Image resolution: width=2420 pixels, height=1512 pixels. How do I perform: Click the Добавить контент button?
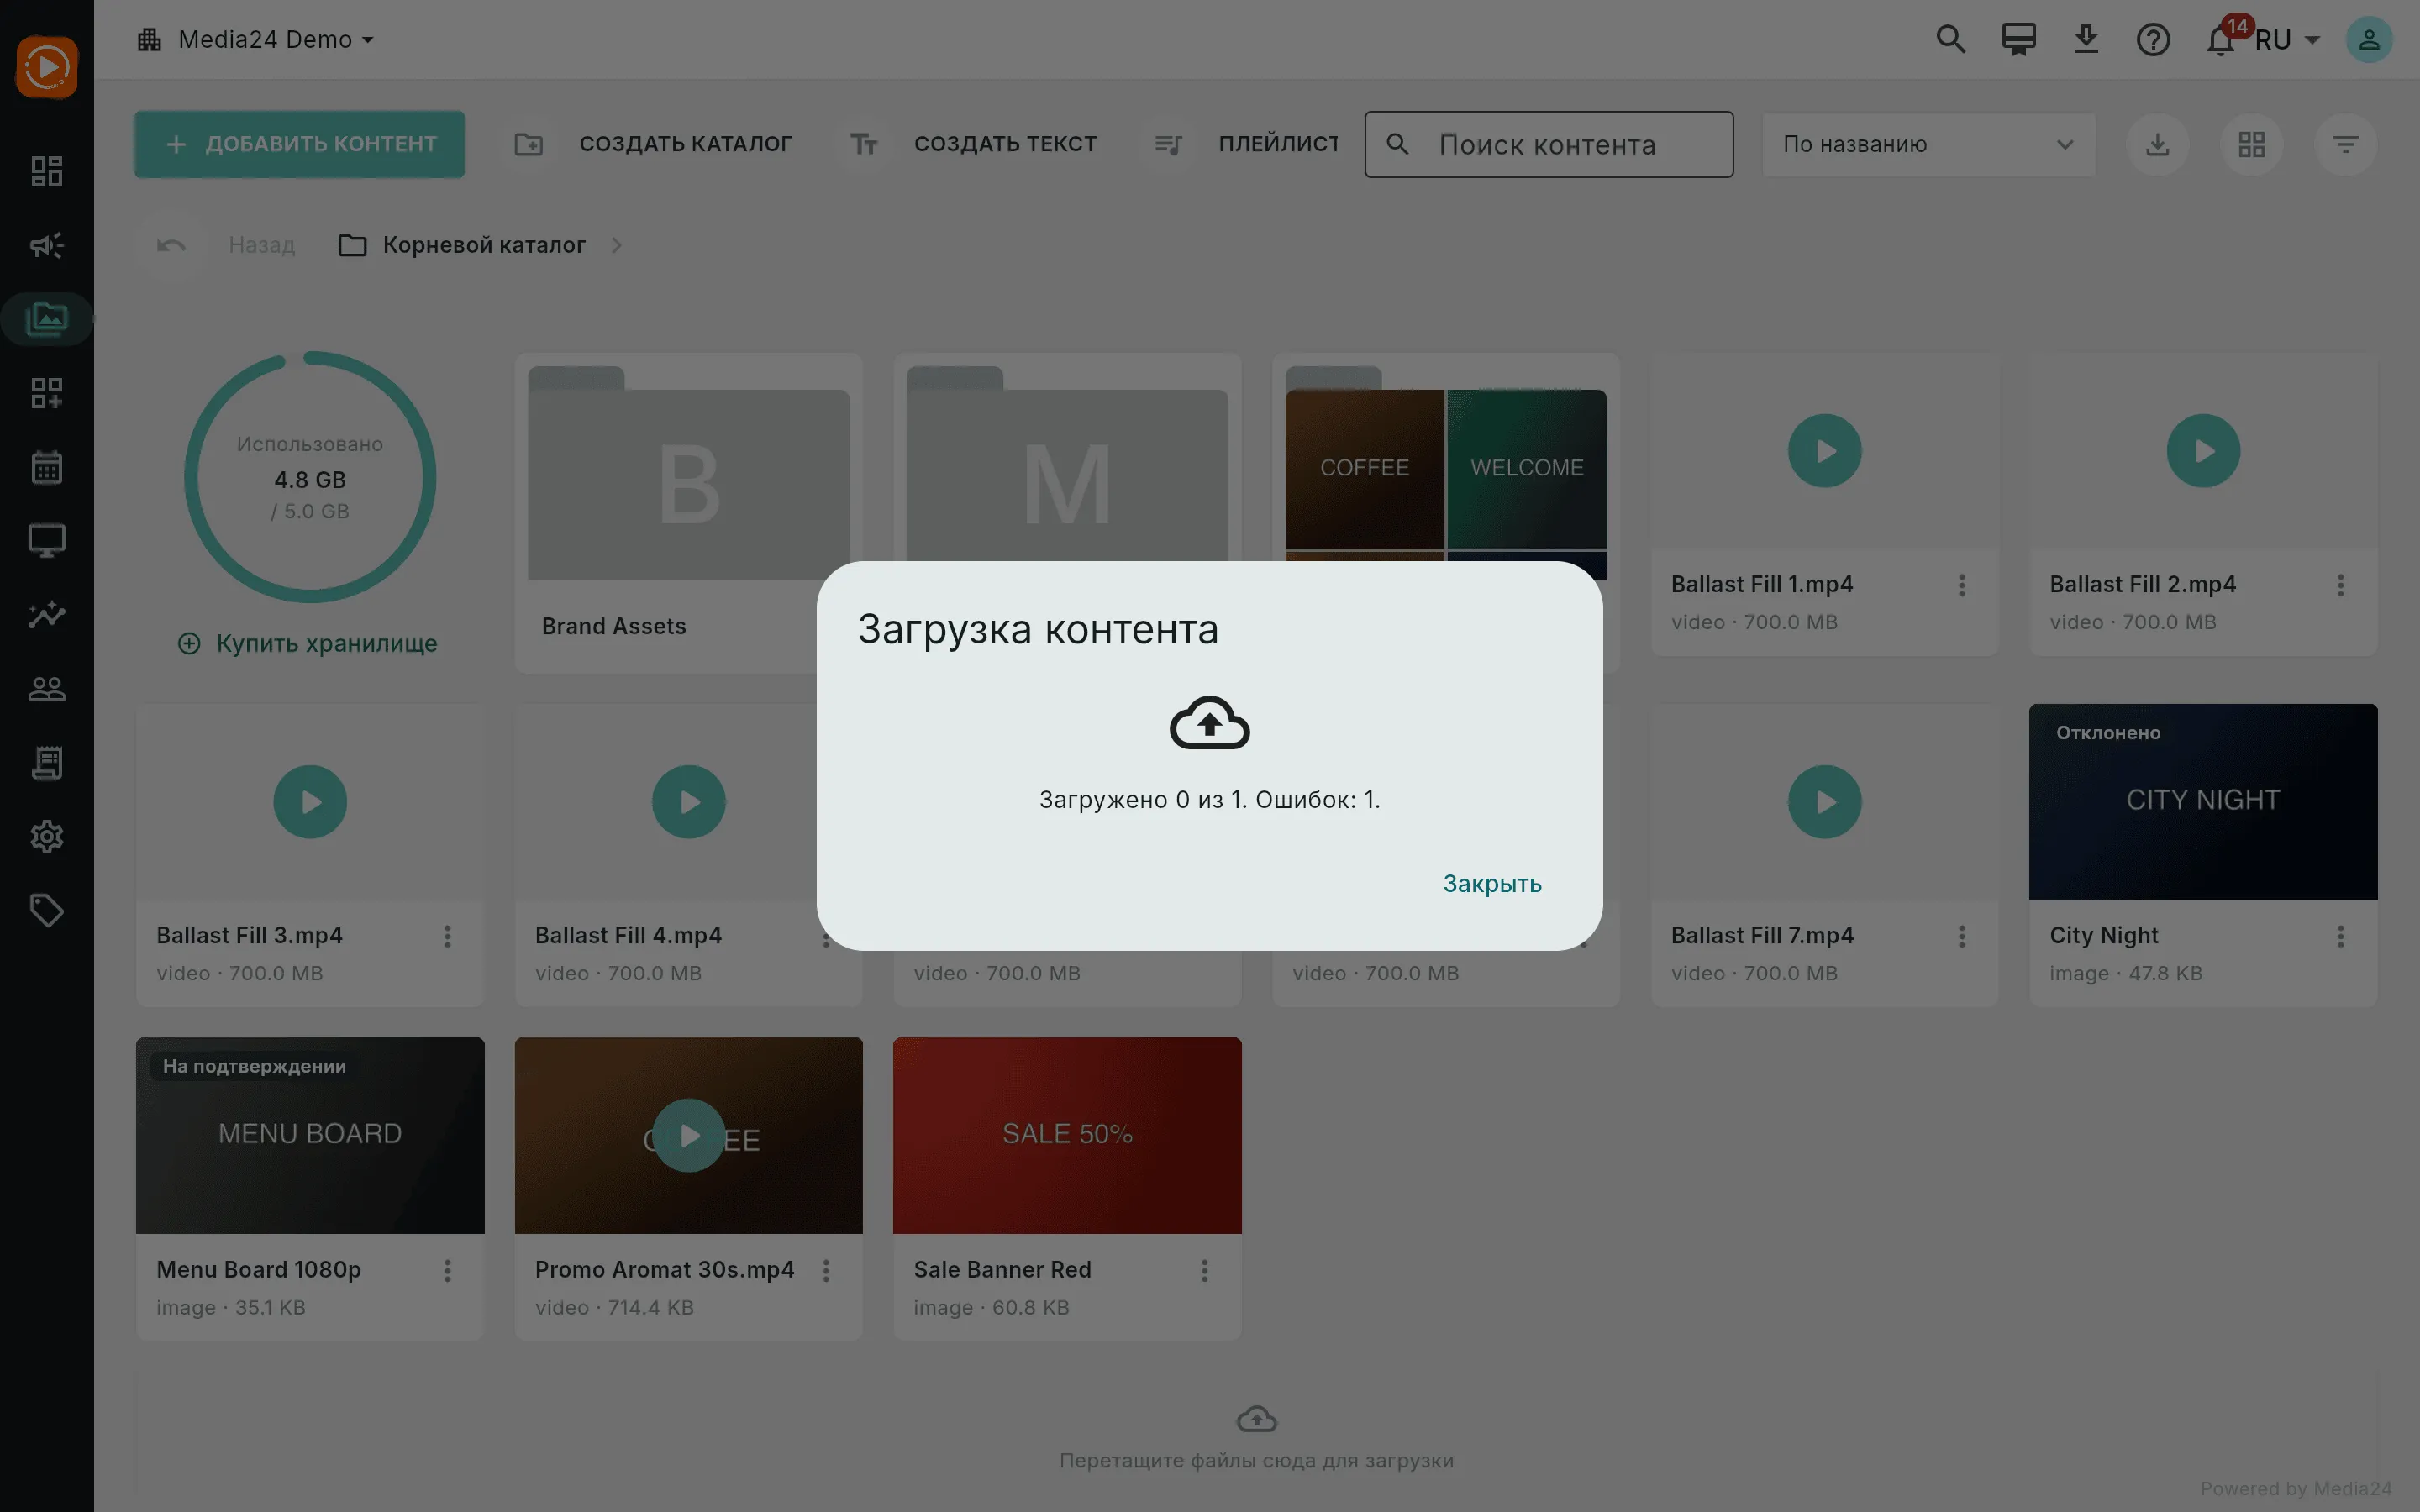[299, 145]
